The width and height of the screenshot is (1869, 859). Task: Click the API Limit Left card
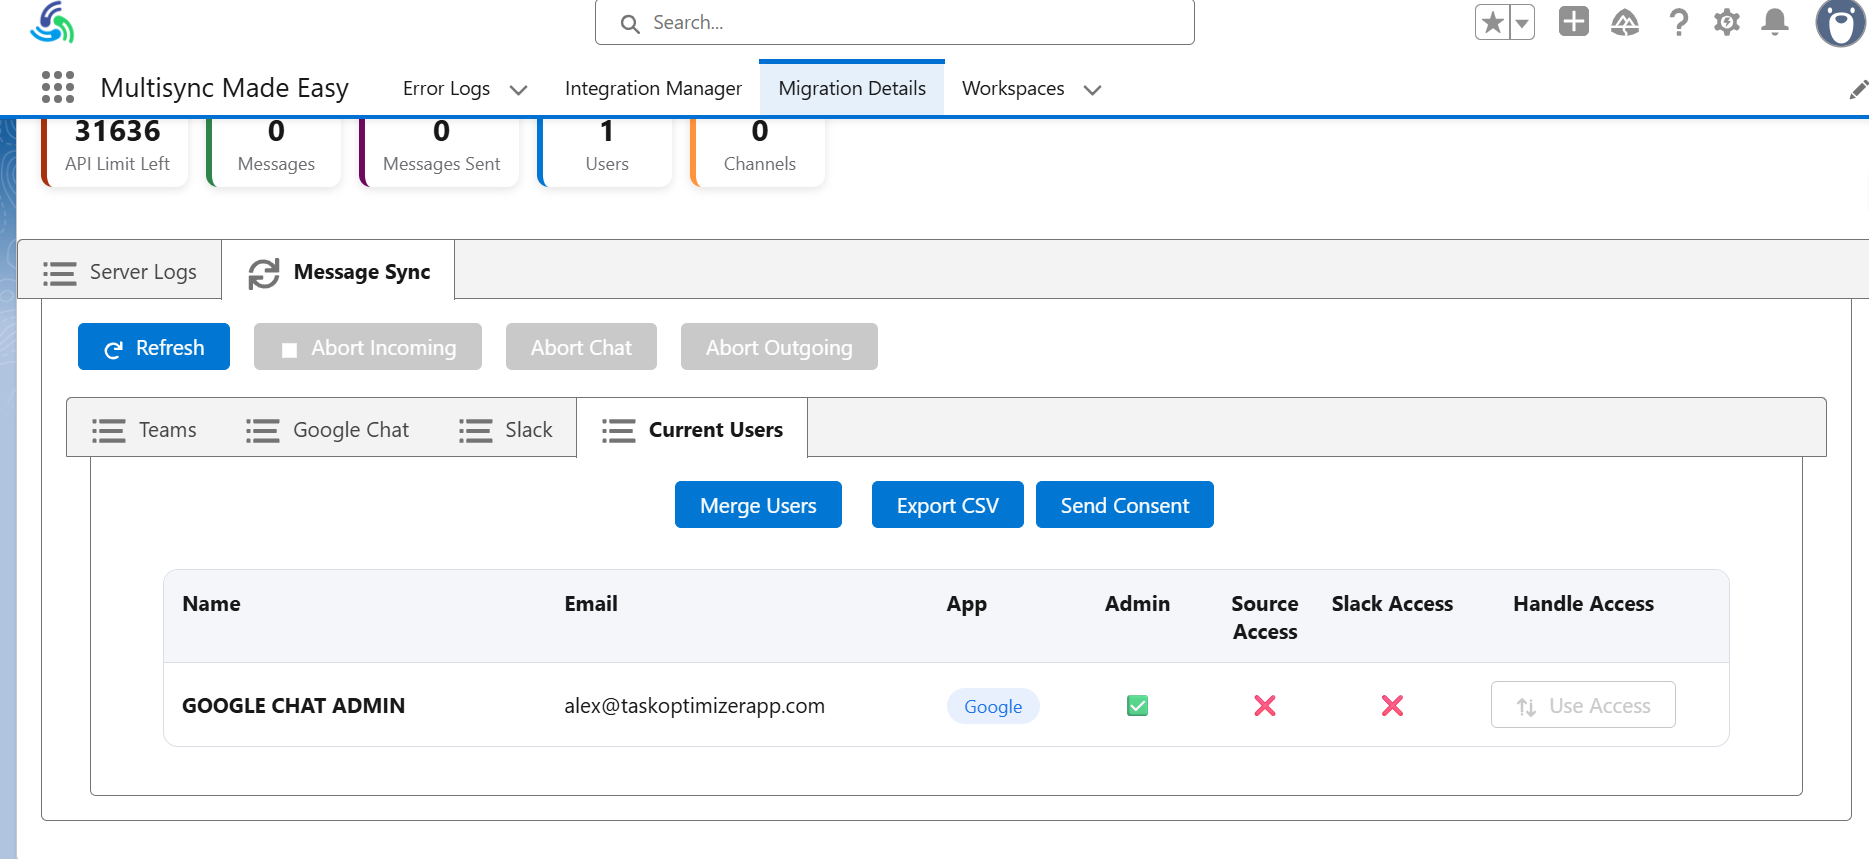click(115, 152)
